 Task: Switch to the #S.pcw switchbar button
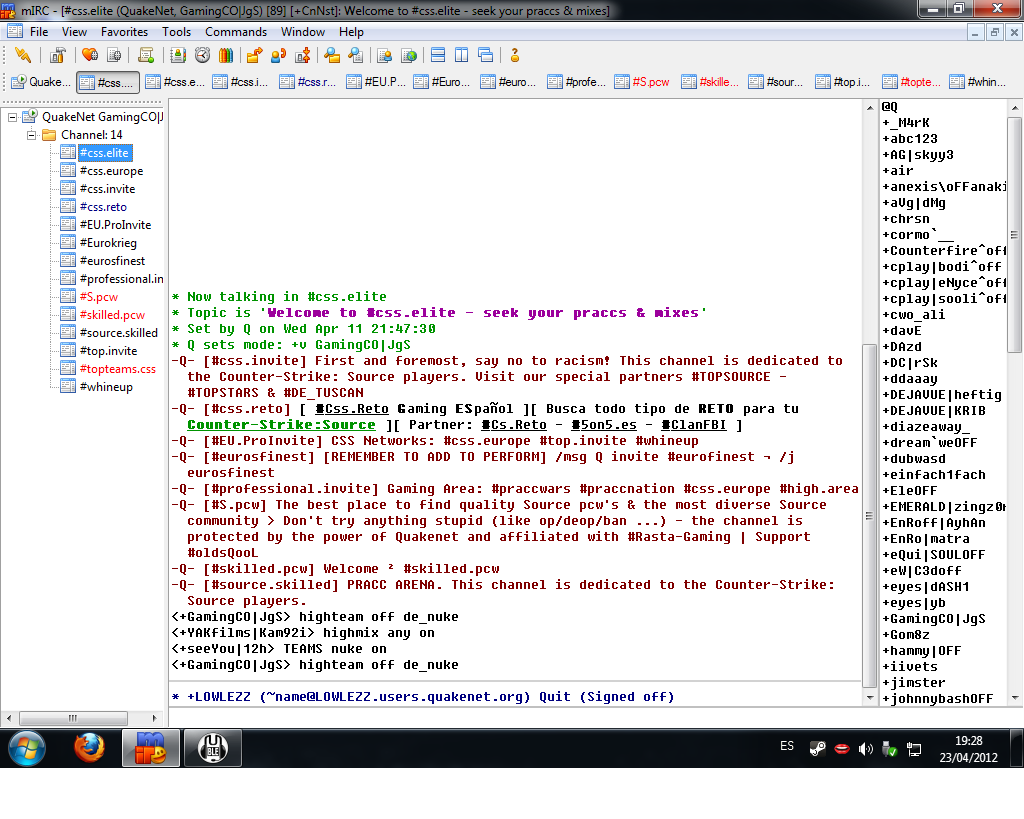(x=644, y=82)
